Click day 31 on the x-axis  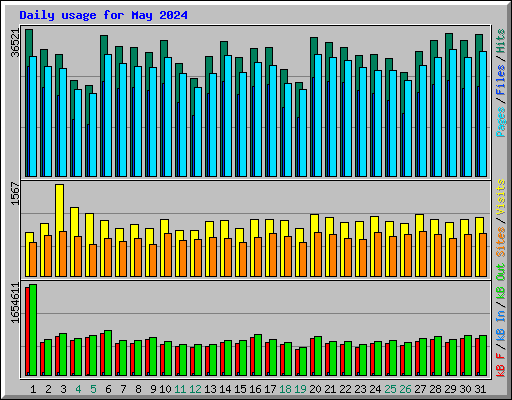pyautogui.click(x=480, y=389)
